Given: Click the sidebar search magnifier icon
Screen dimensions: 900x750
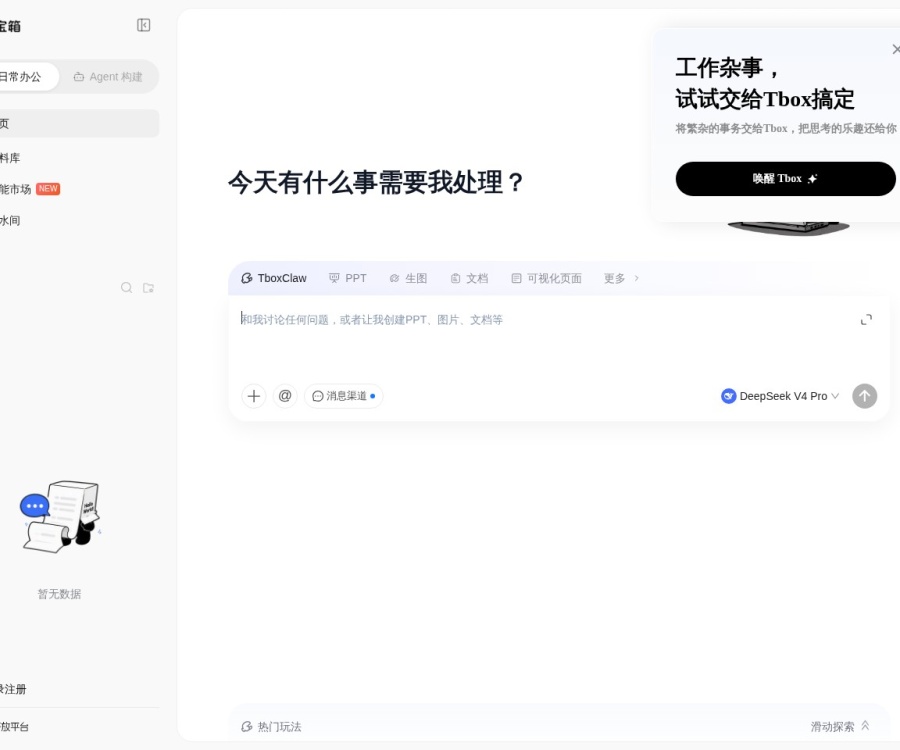Looking at the screenshot, I should click(126, 287).
